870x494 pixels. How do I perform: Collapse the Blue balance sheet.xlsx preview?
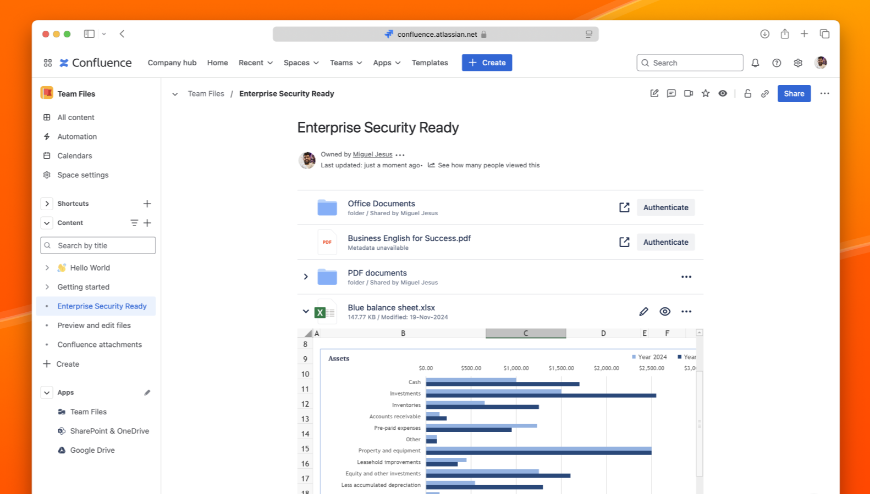point(306,312)
